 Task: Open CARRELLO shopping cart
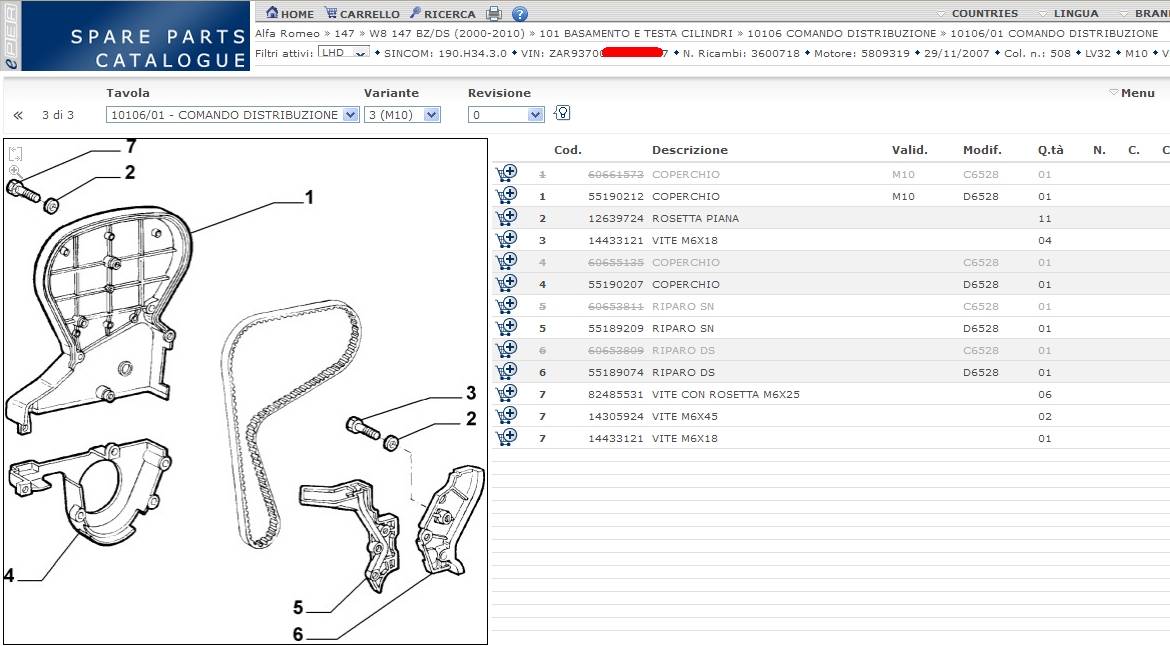tap(362, 13)
